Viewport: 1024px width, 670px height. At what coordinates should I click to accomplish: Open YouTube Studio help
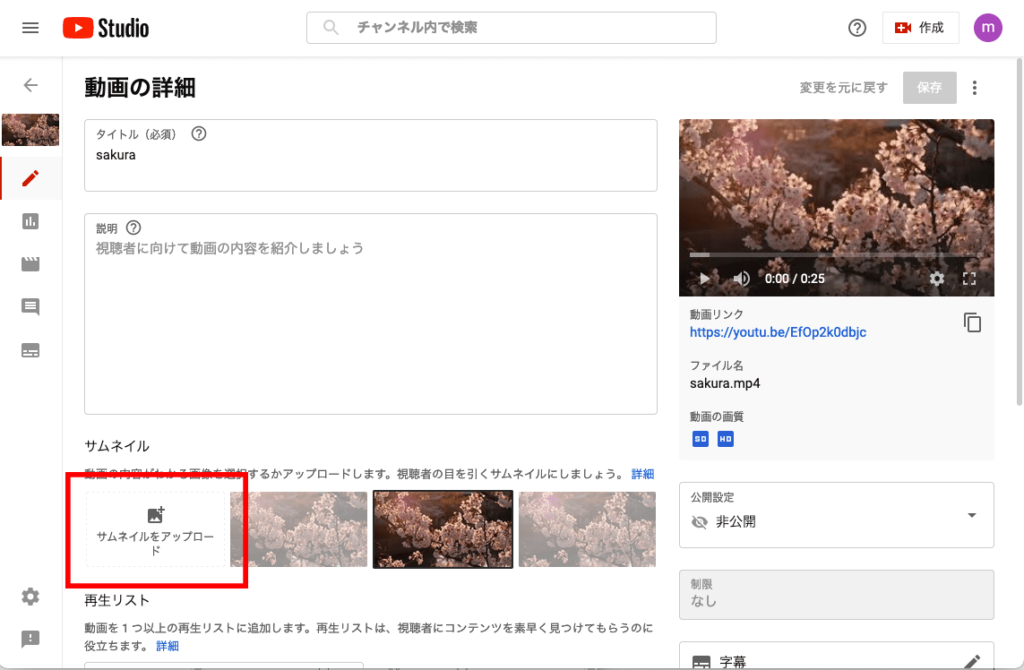click(857, 27)
